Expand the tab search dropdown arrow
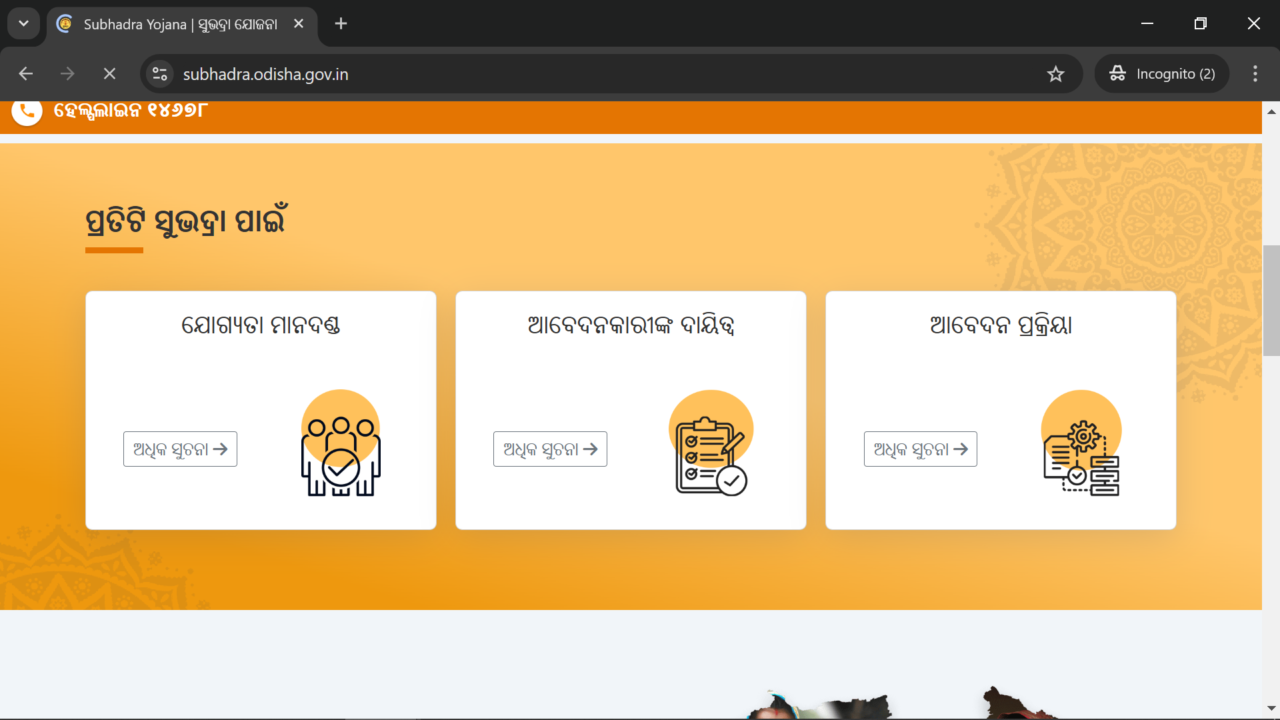 click(x=23, y=23)
